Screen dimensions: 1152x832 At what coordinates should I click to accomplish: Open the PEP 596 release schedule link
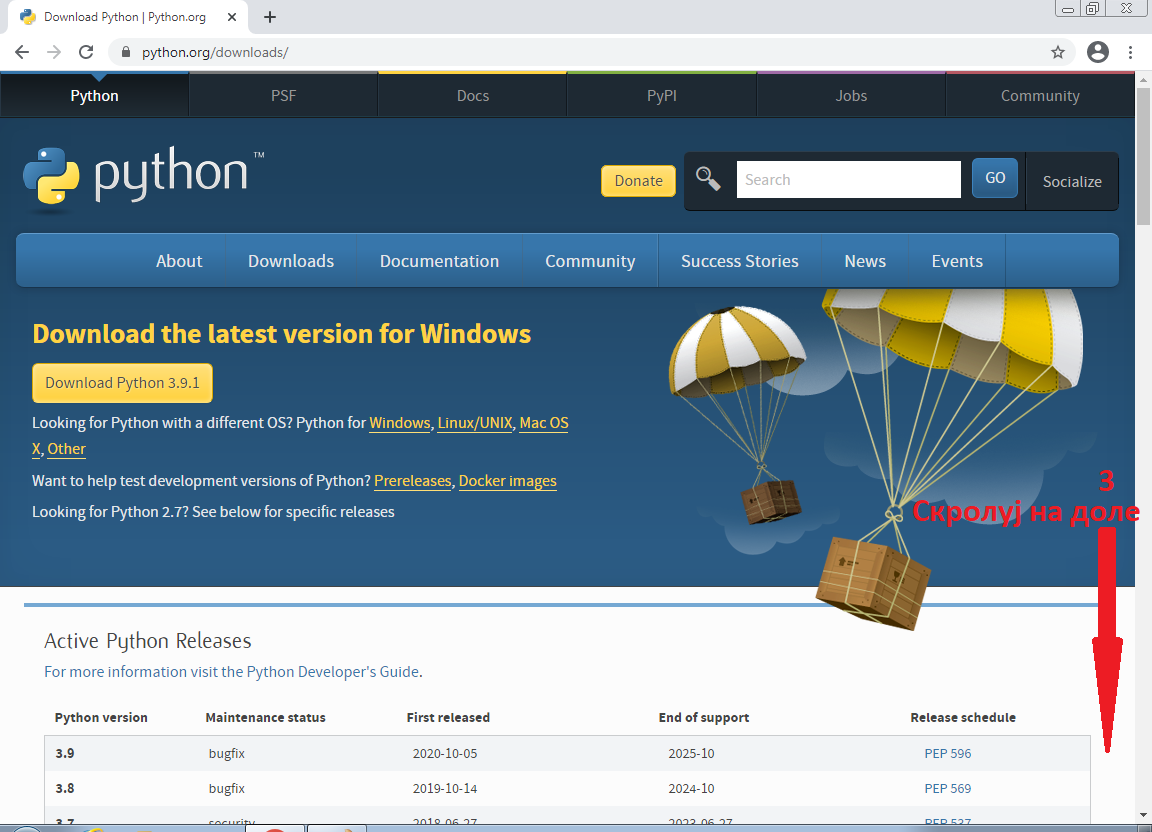(947, 754)
